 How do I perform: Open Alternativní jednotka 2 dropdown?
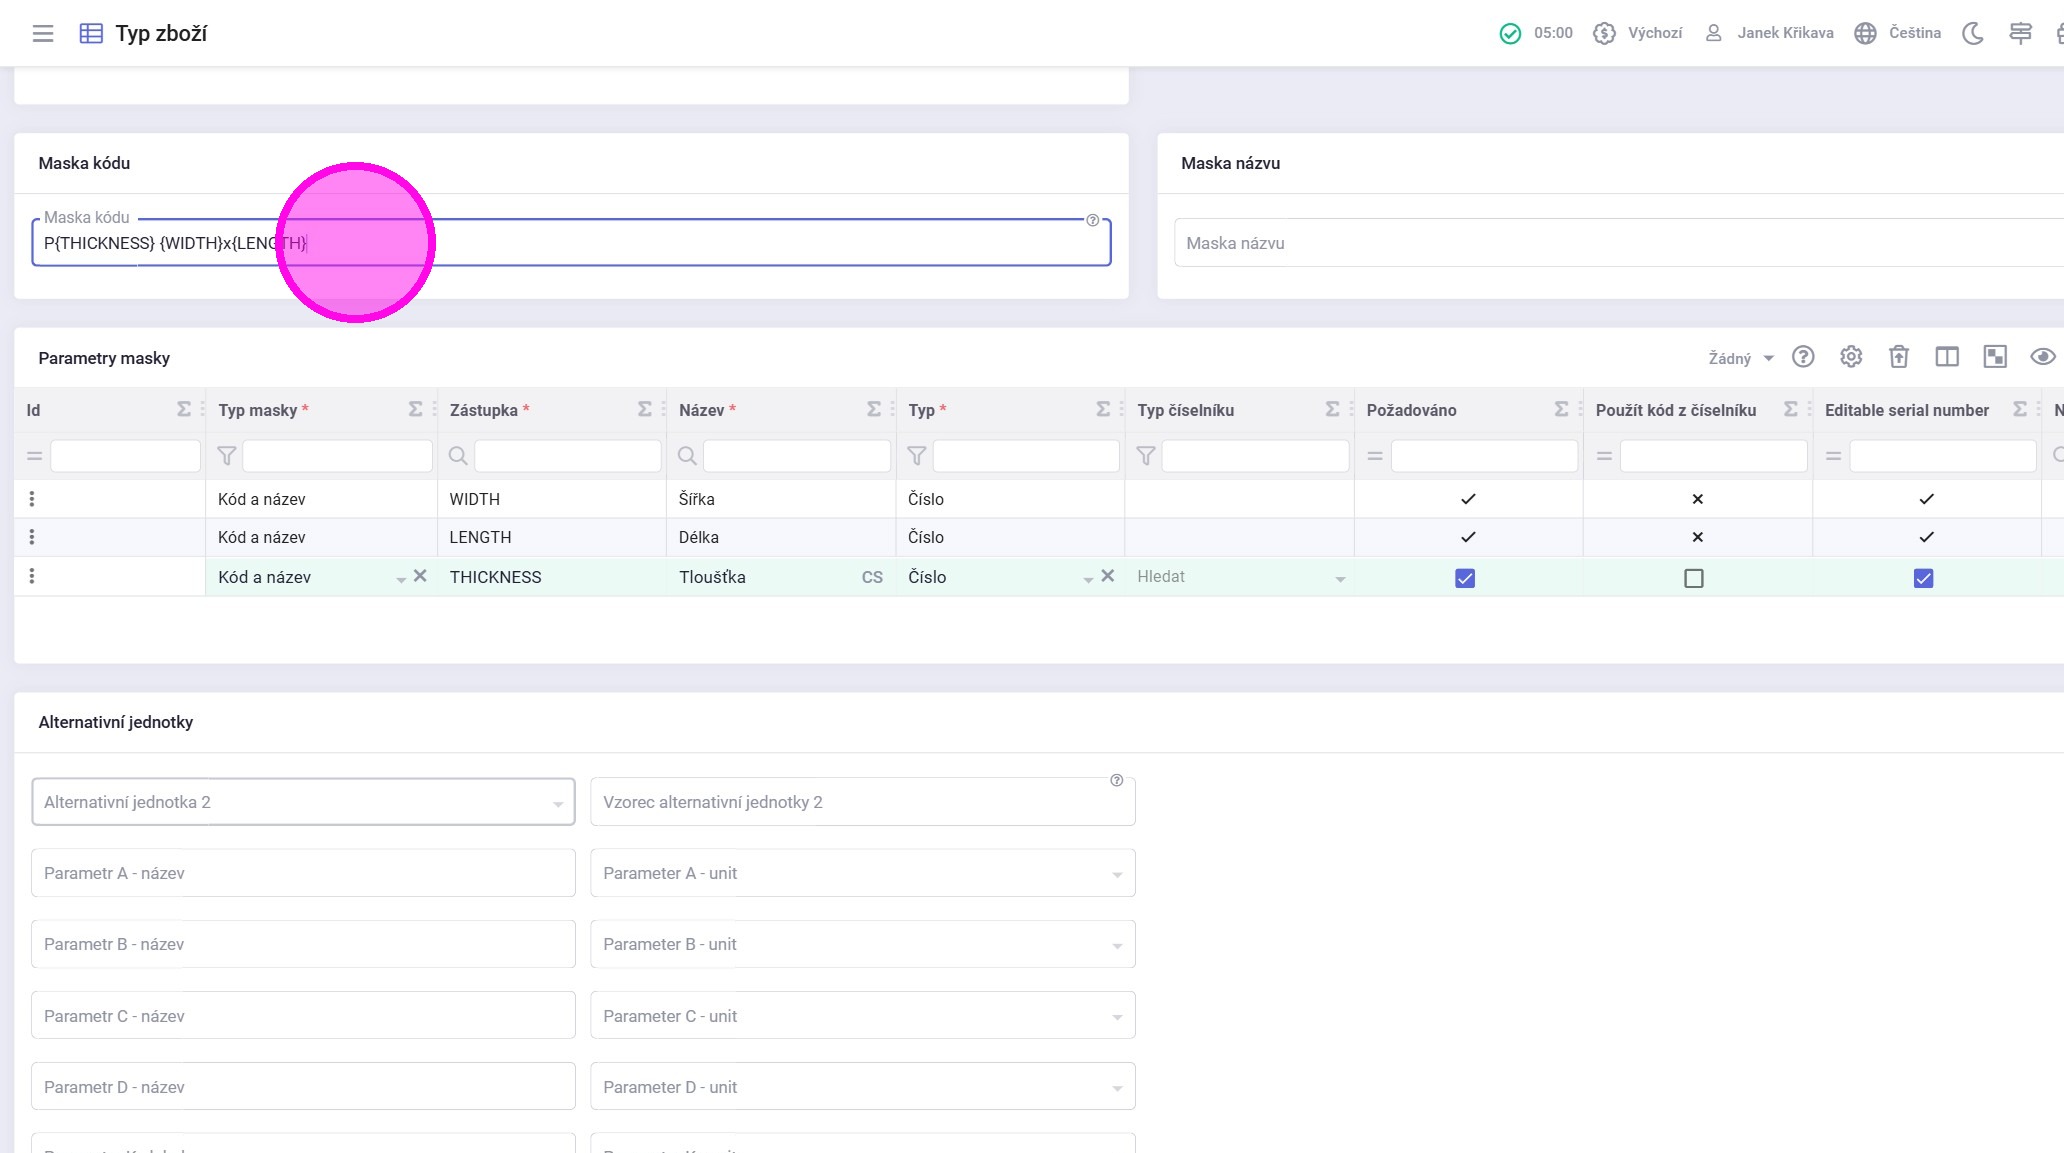click(557, 803)
